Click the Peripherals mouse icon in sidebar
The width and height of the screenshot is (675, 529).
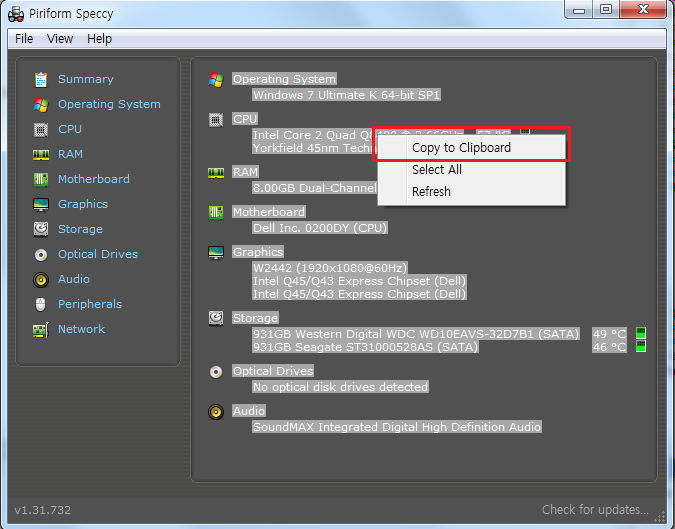(x=40, y=304)
